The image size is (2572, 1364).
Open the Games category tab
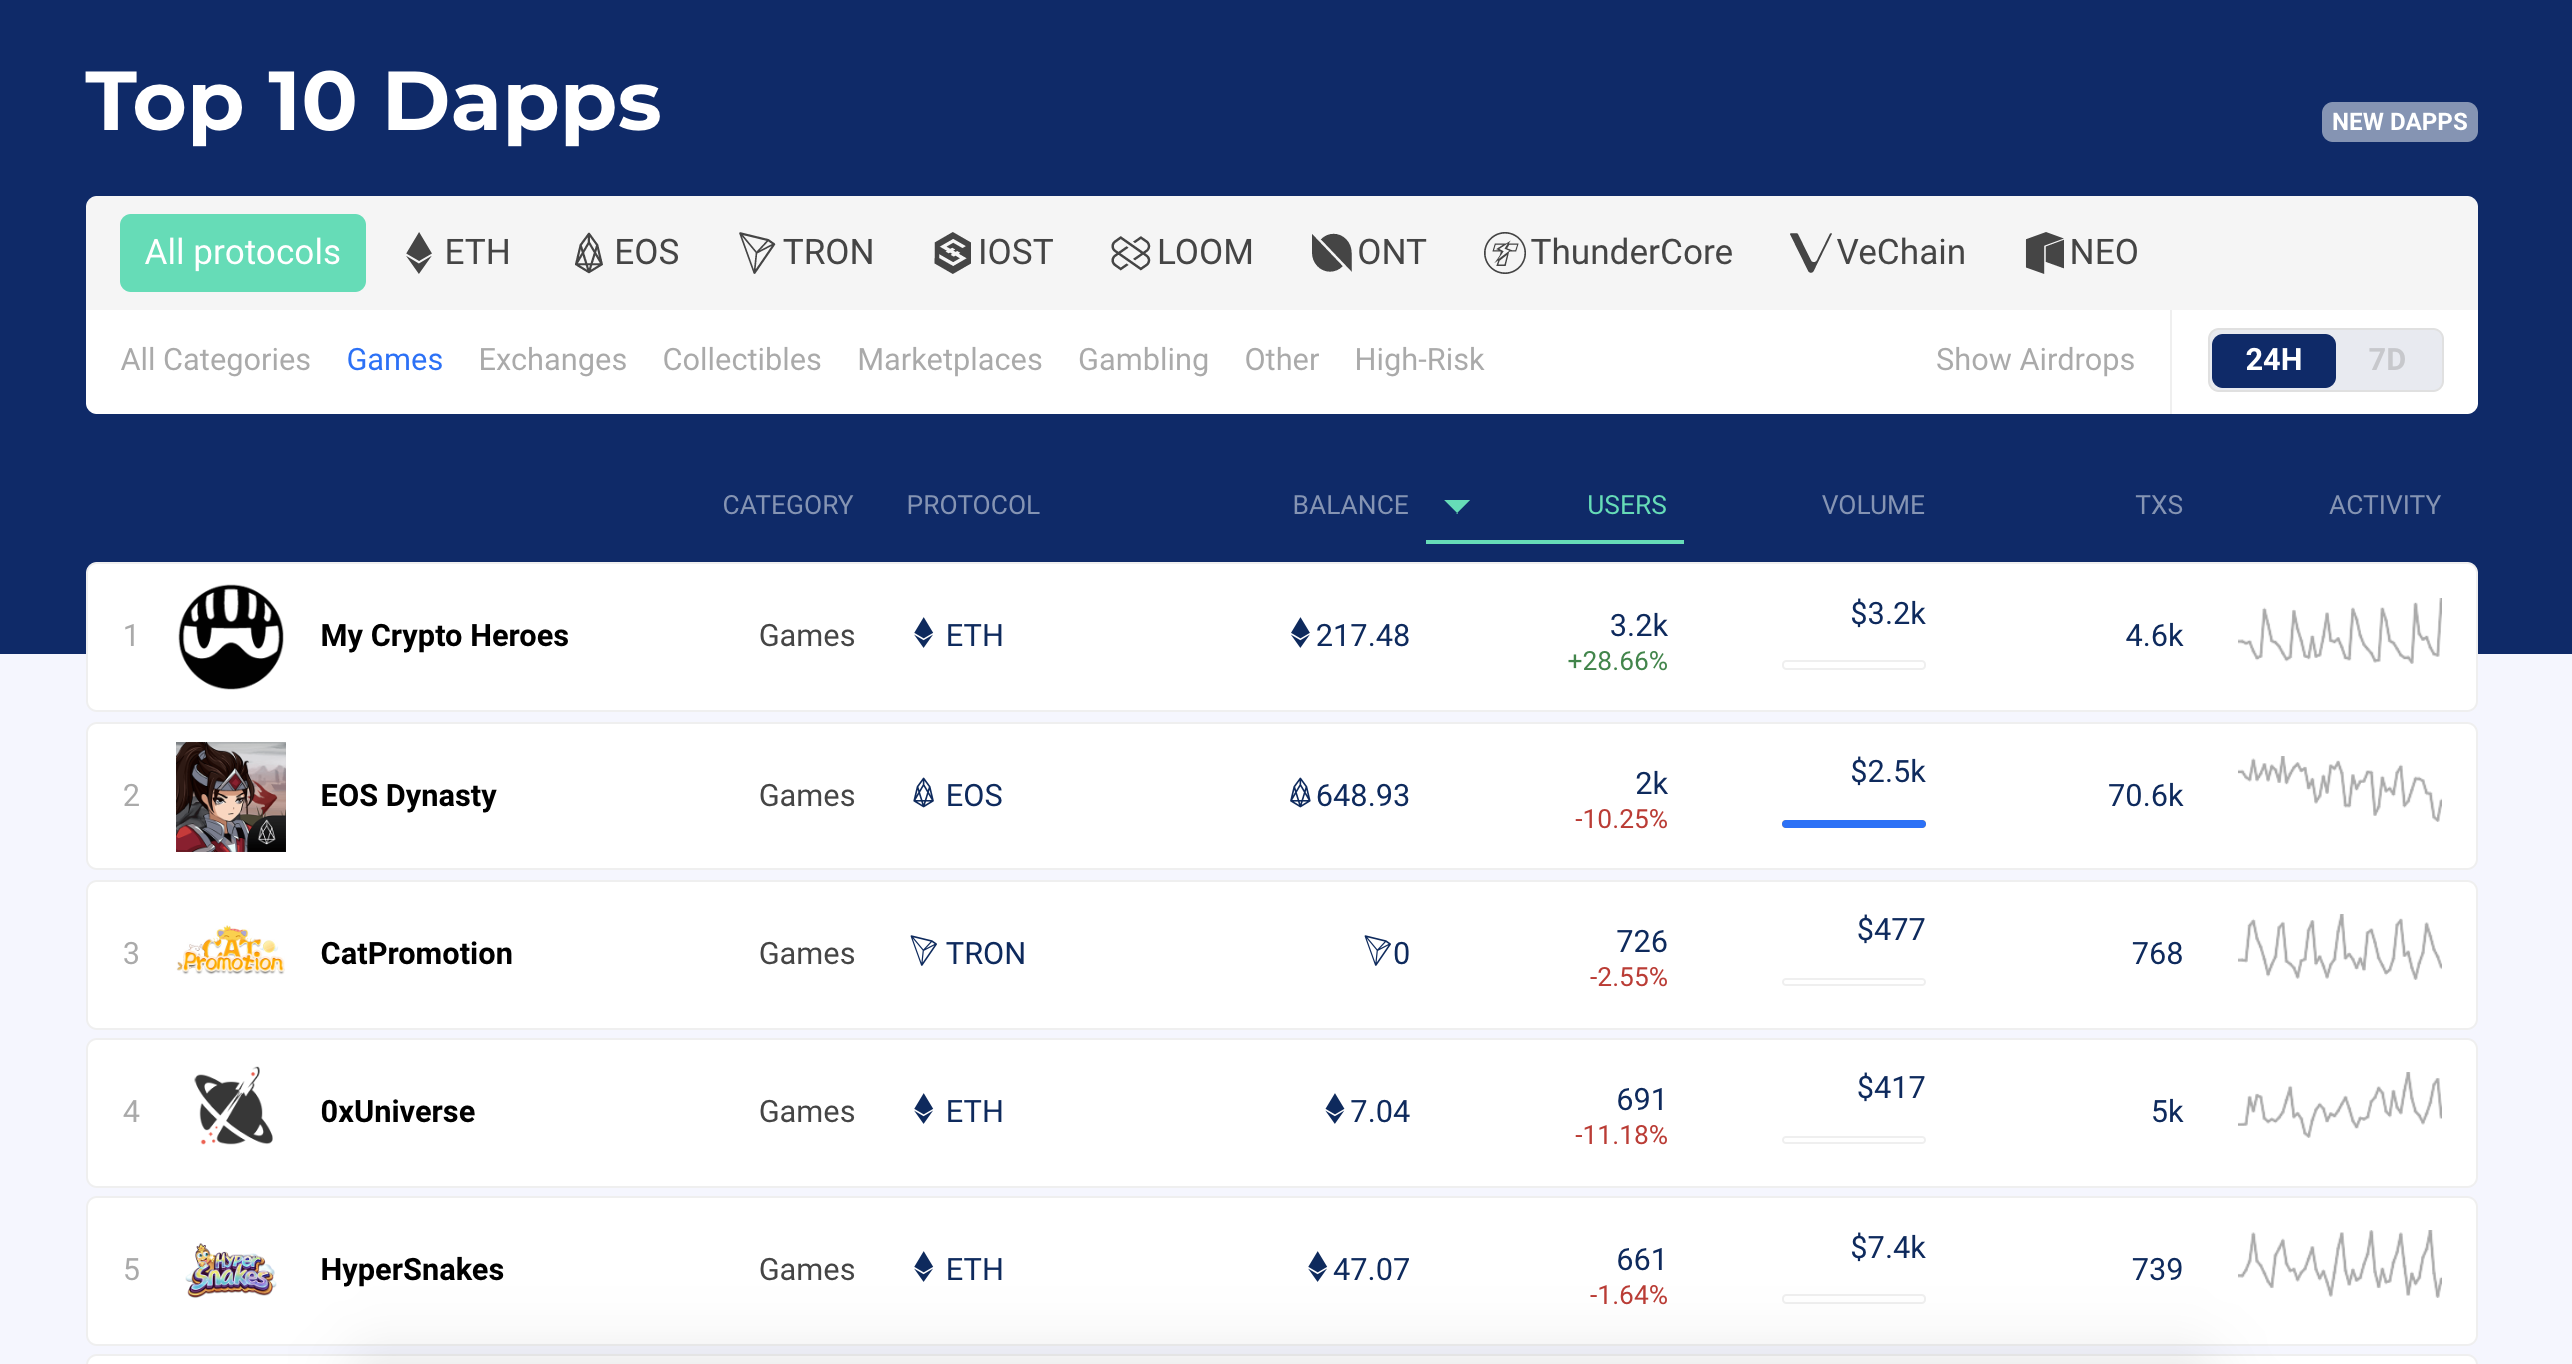pyautogui.click(x=394, y=360)
